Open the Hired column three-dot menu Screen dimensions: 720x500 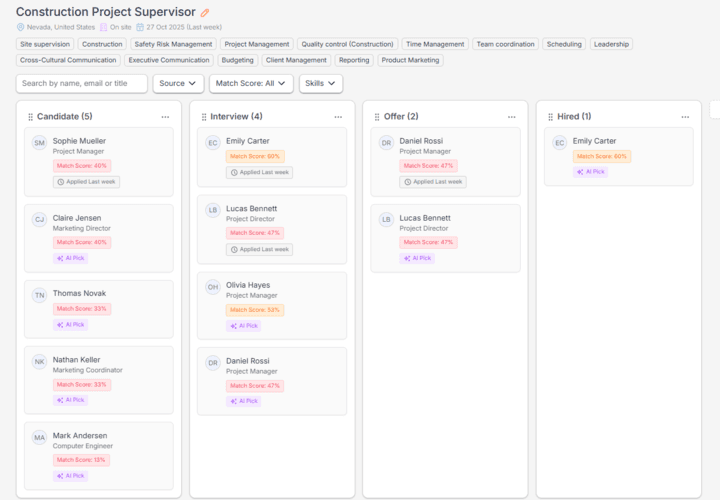(x=685, y=117)
